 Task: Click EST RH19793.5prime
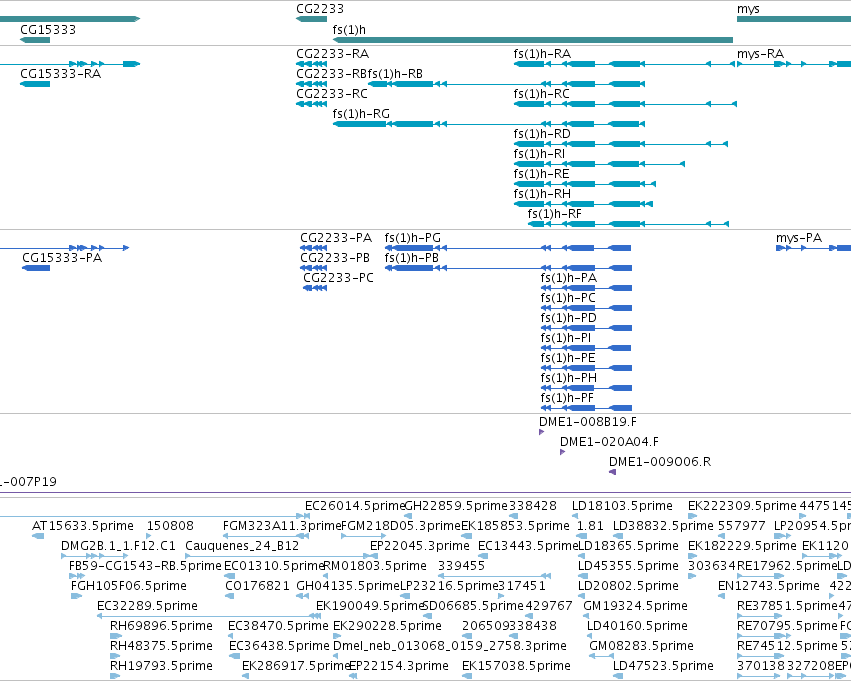(161, 666)
